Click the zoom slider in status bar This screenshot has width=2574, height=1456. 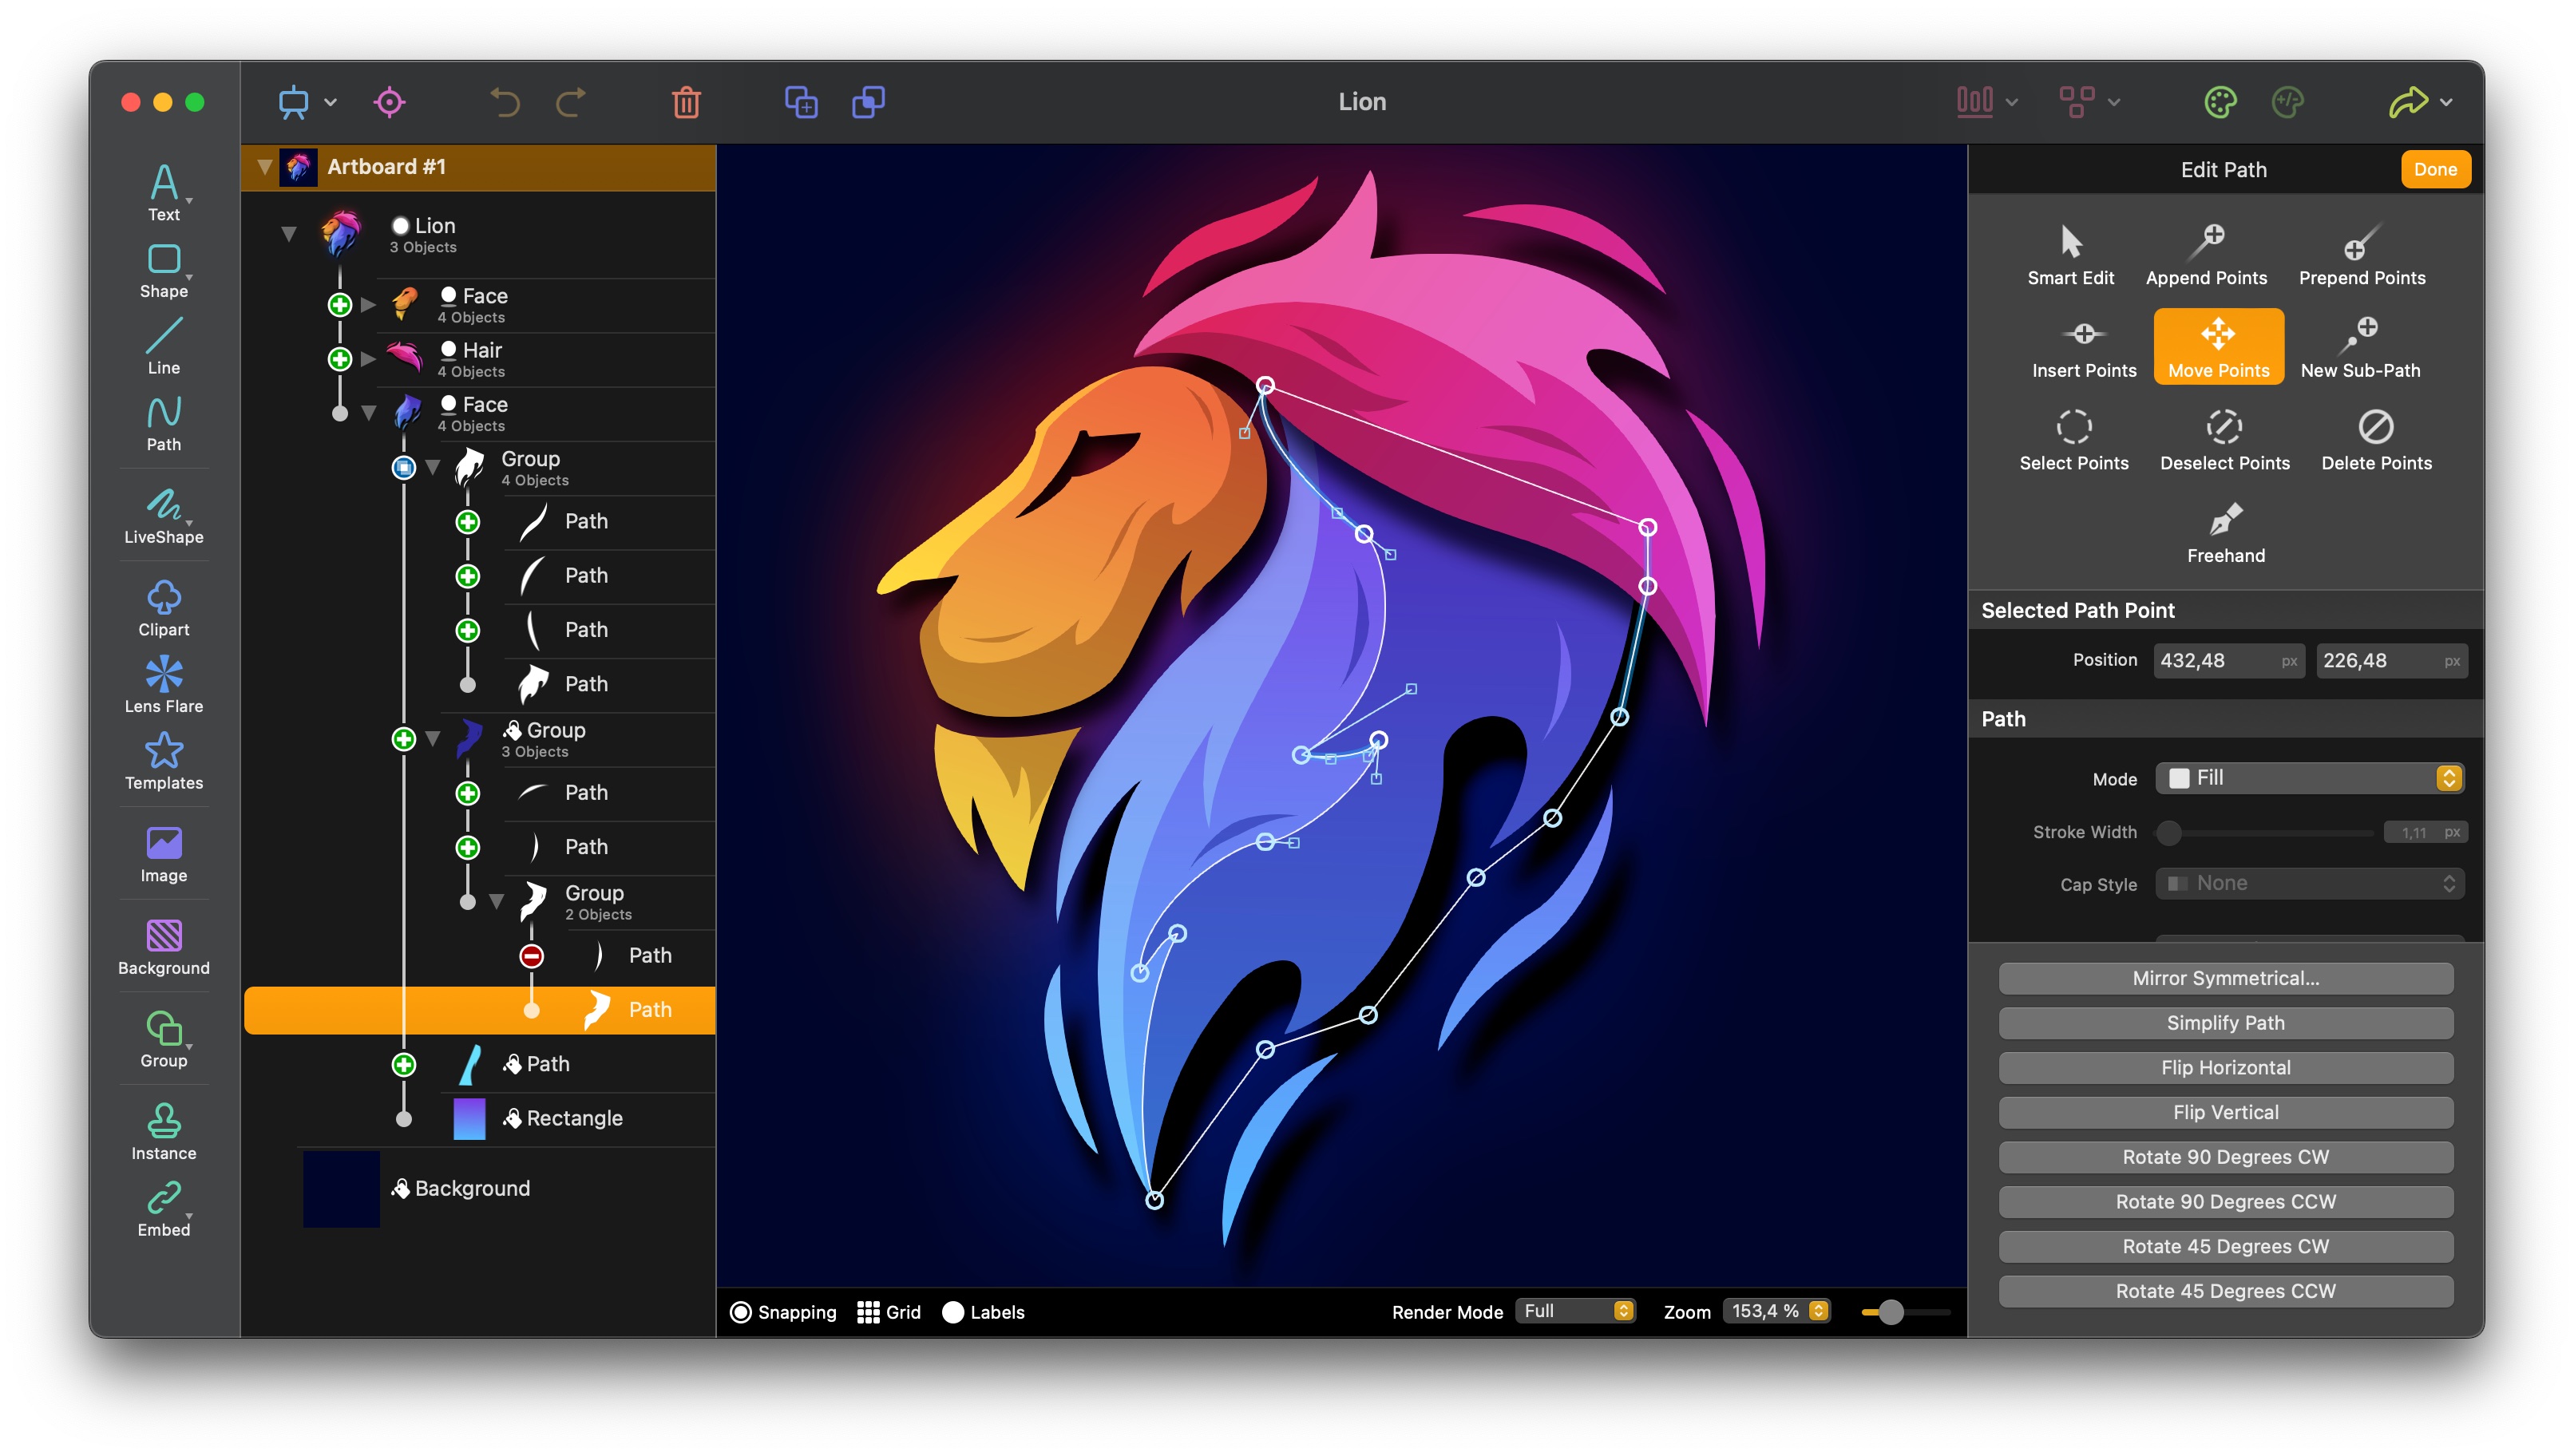1890,1312
